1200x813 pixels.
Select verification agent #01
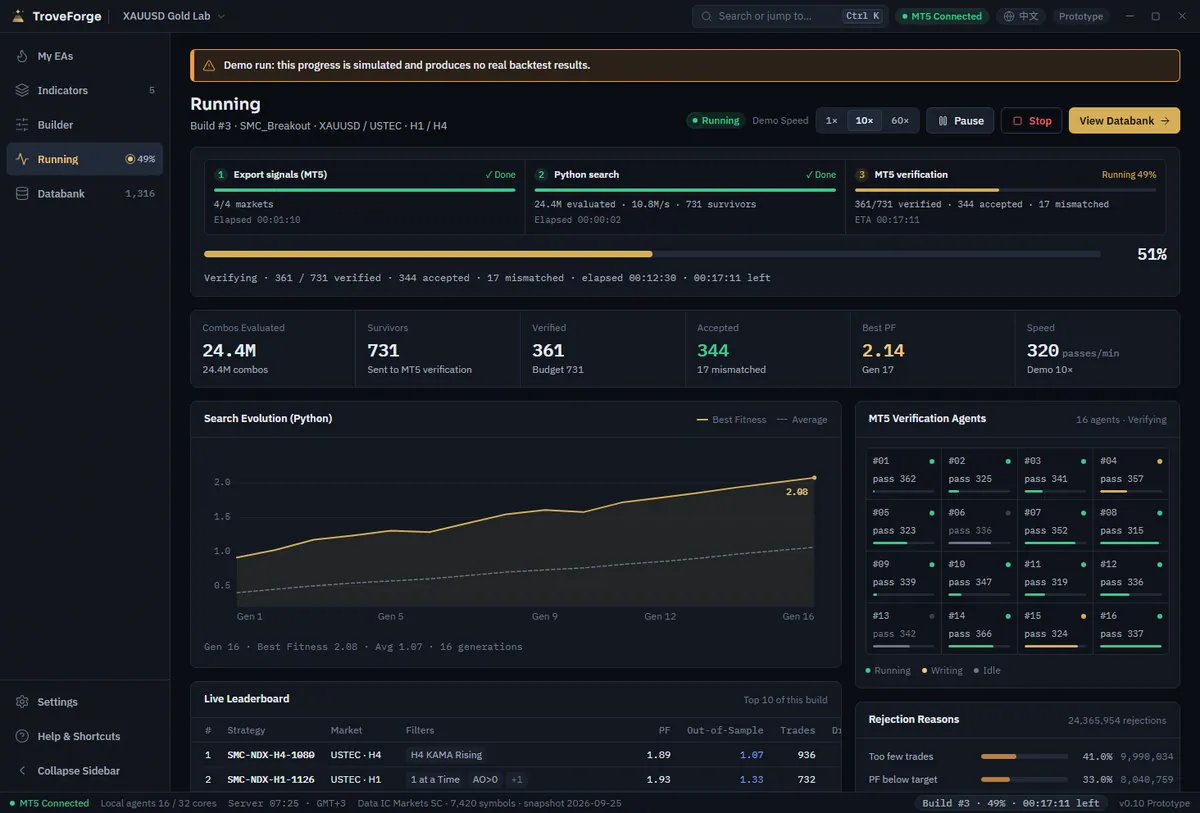(x=903, y=473)
